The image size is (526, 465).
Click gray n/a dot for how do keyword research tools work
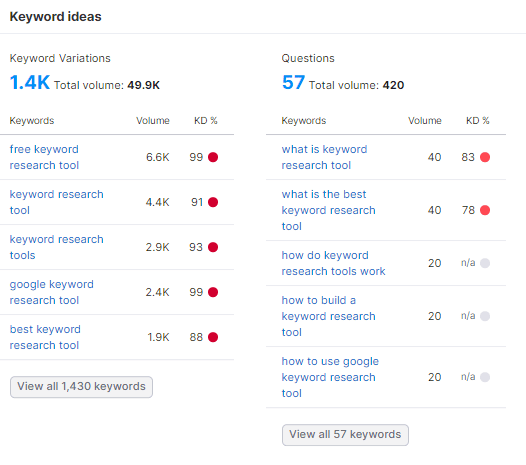[485, 263]
